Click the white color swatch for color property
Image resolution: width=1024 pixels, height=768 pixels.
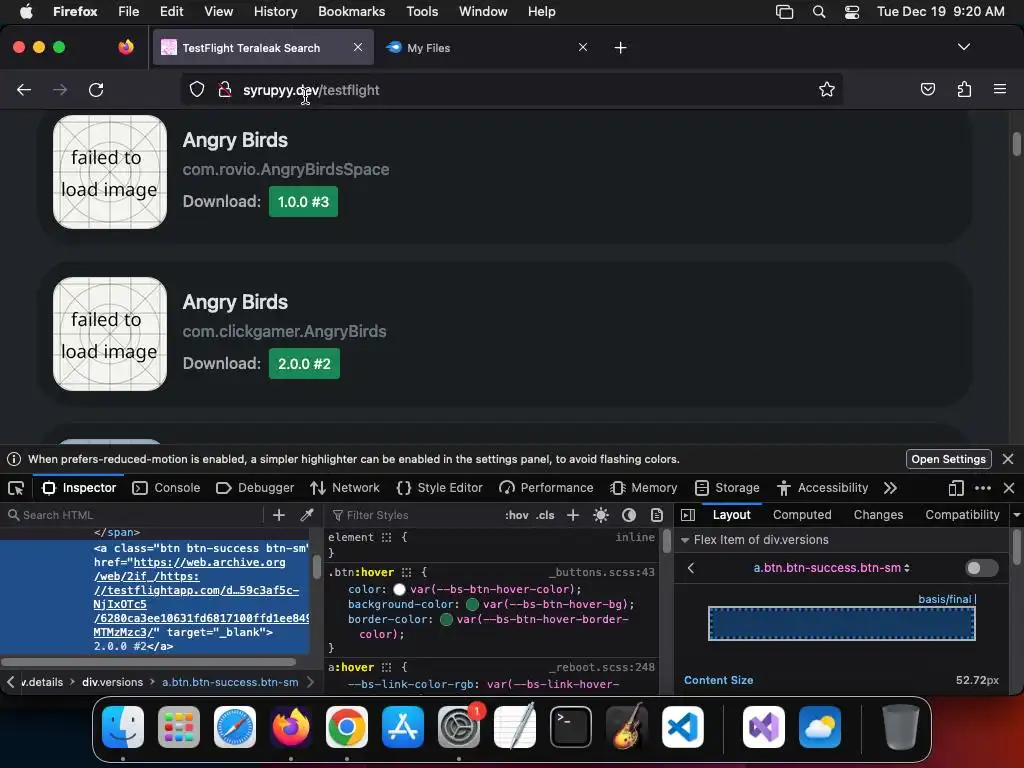pyautogui.click(x=400, y=590)
